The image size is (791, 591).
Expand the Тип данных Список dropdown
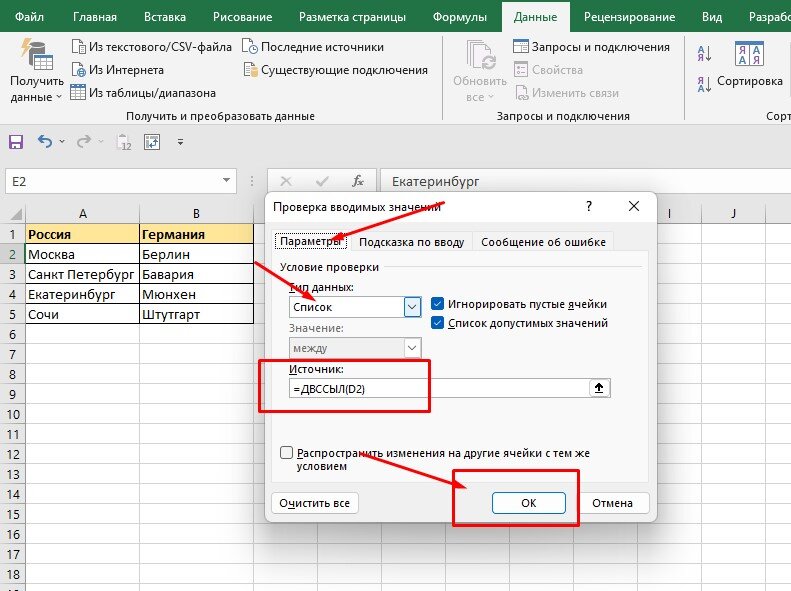(x=412, y=307)
